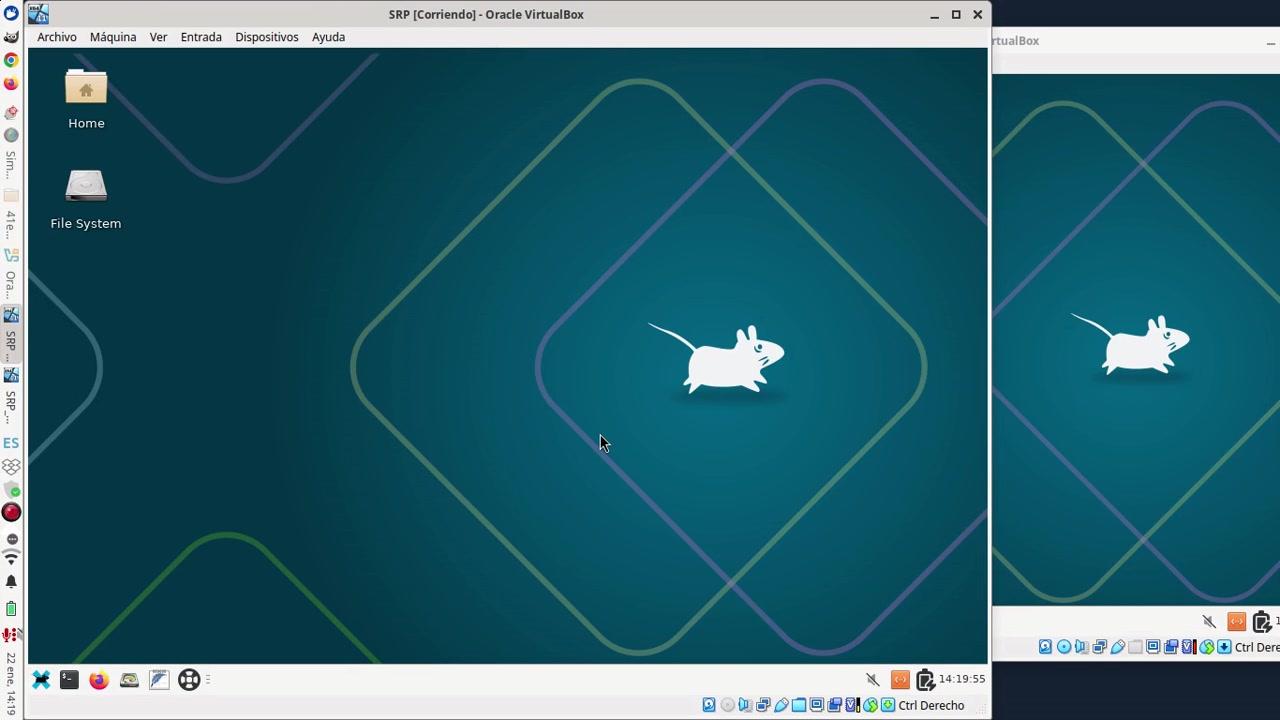Click the host battery tray icon
The height and width of the screenshot is (720, 1280).
coord(11,608)
